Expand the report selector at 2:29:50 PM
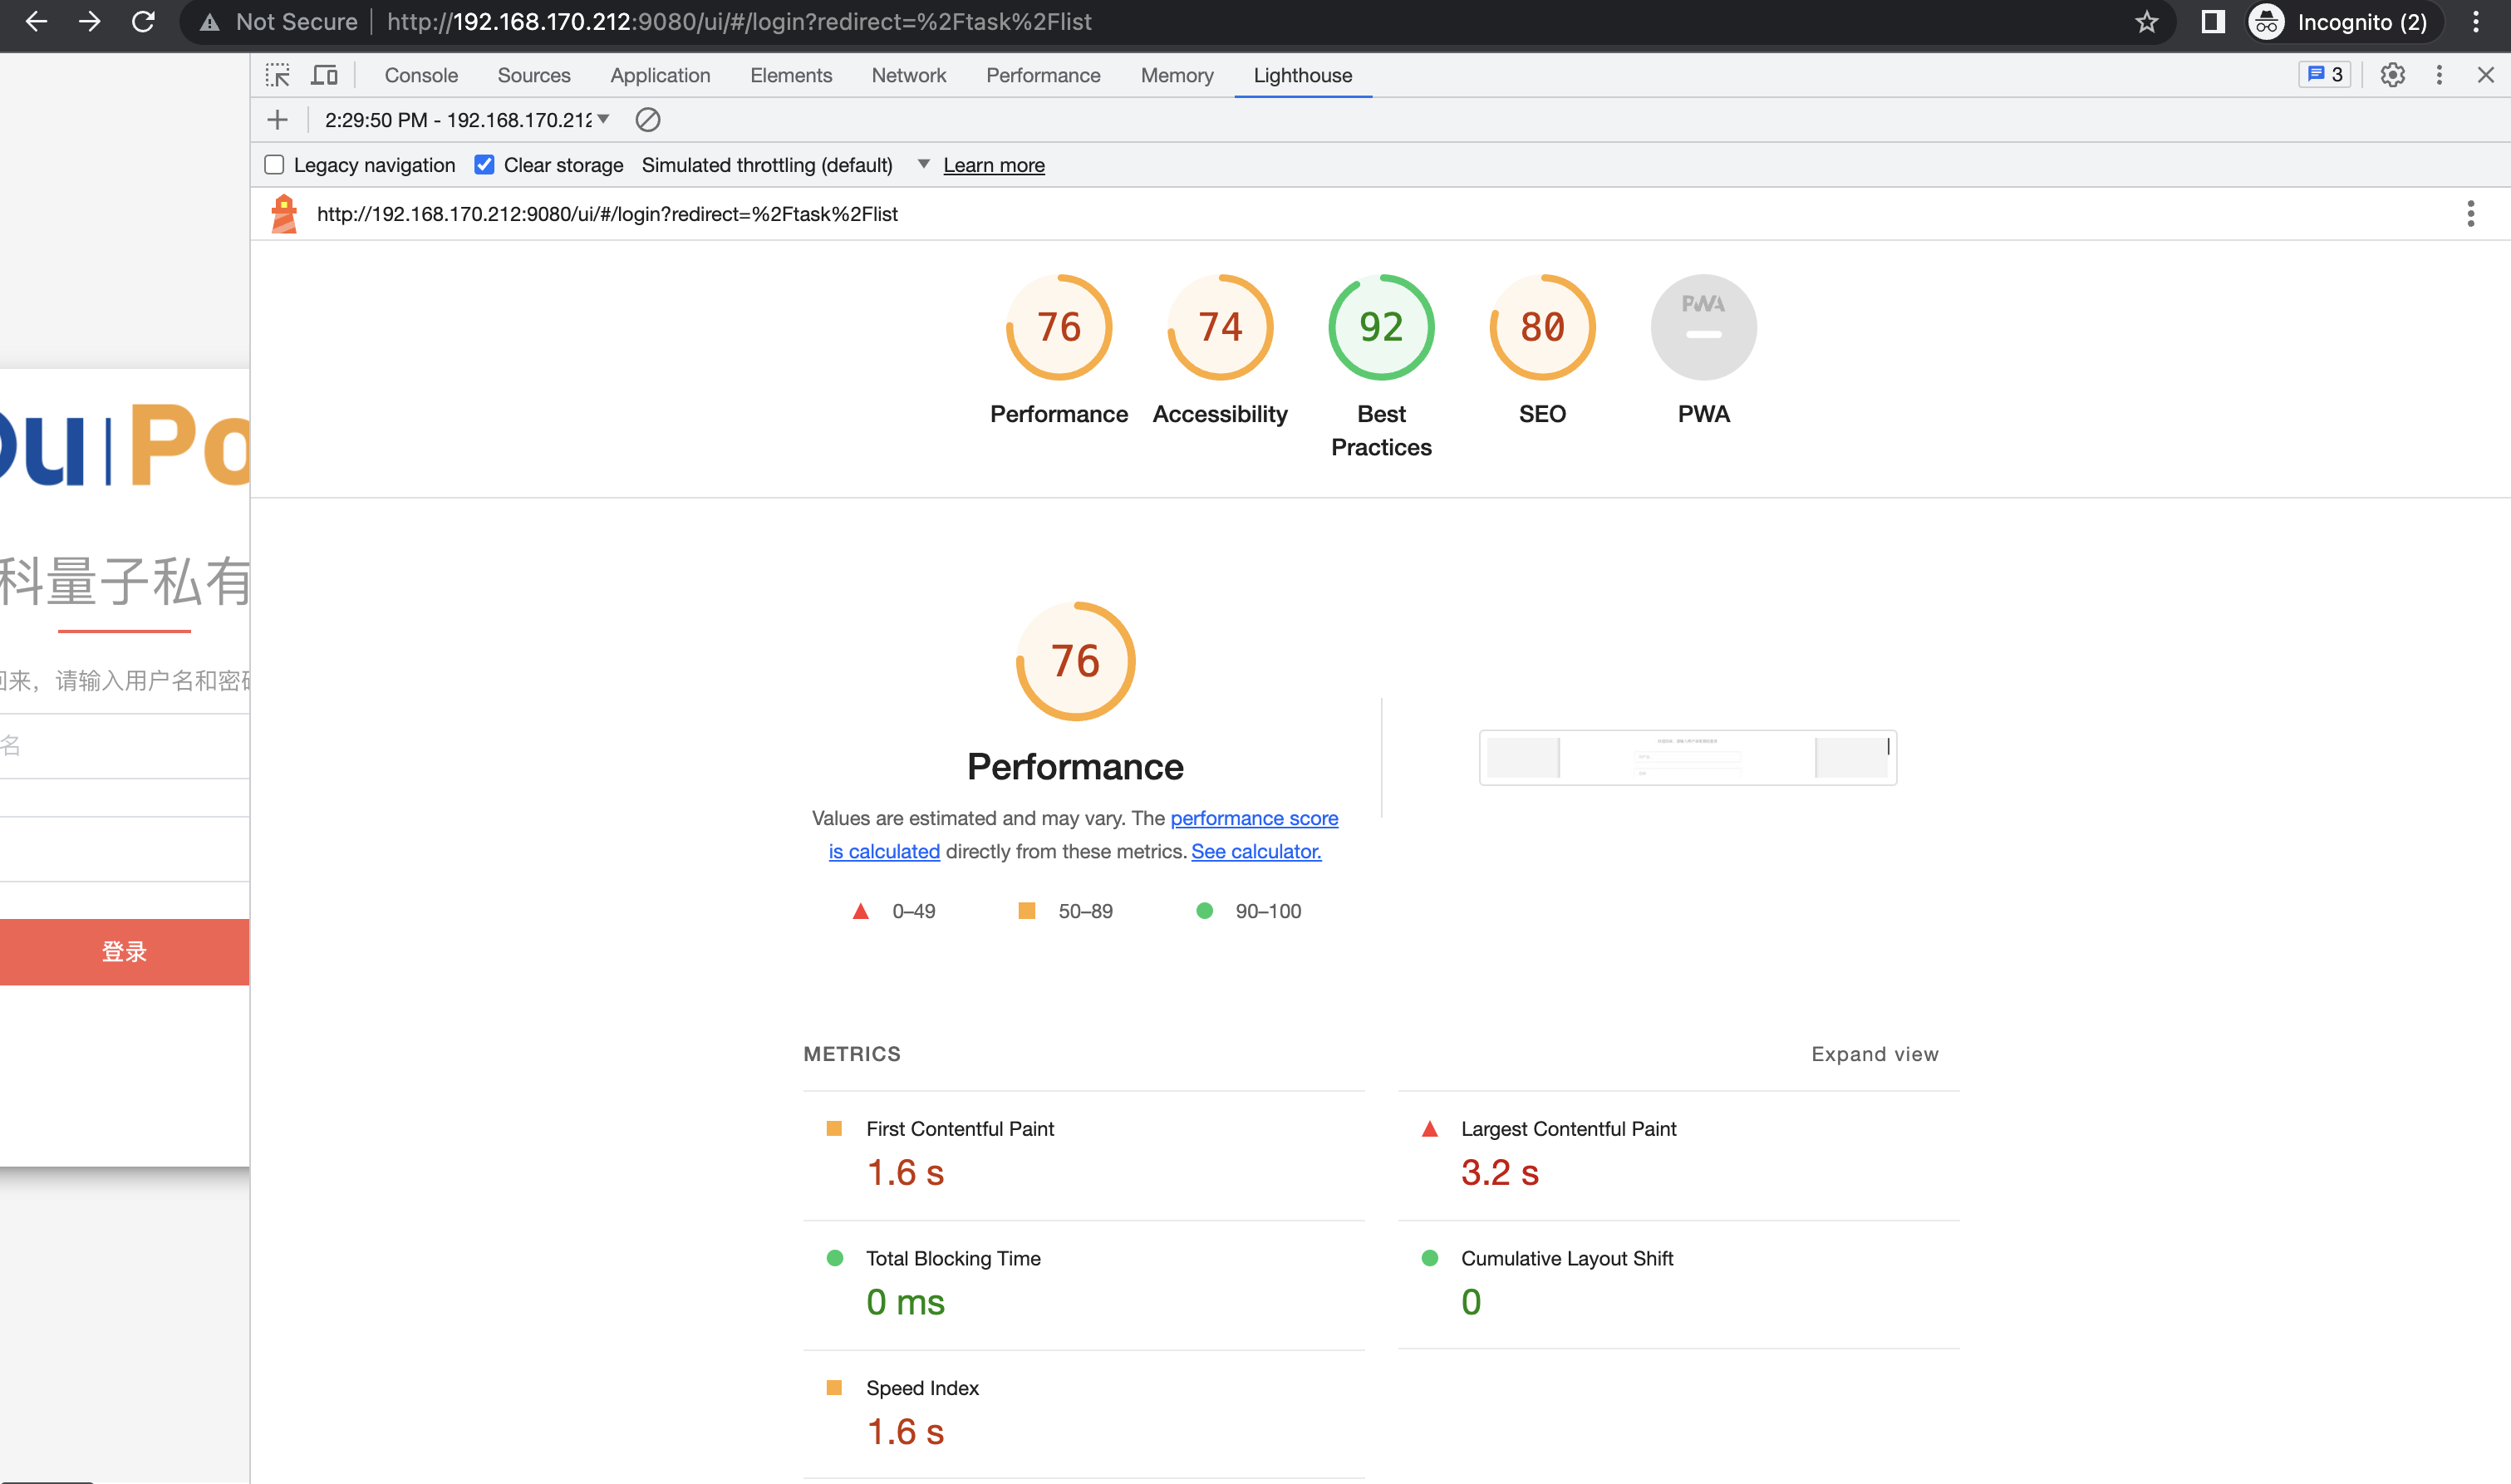The width and height of the screenshot is (2511, 1484). pyautogui.click(x=466, y=120)
